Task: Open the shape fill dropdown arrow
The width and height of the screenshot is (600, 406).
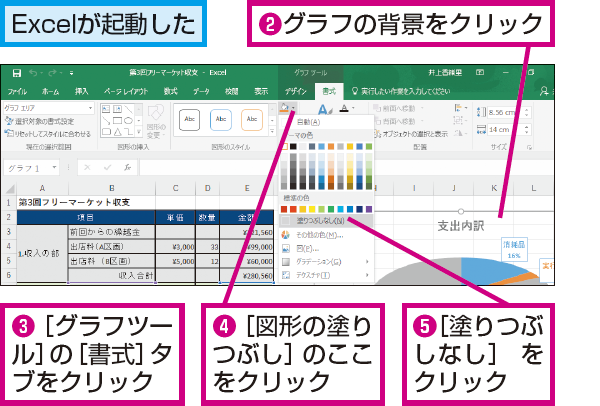Action: [x=293, y=108]
